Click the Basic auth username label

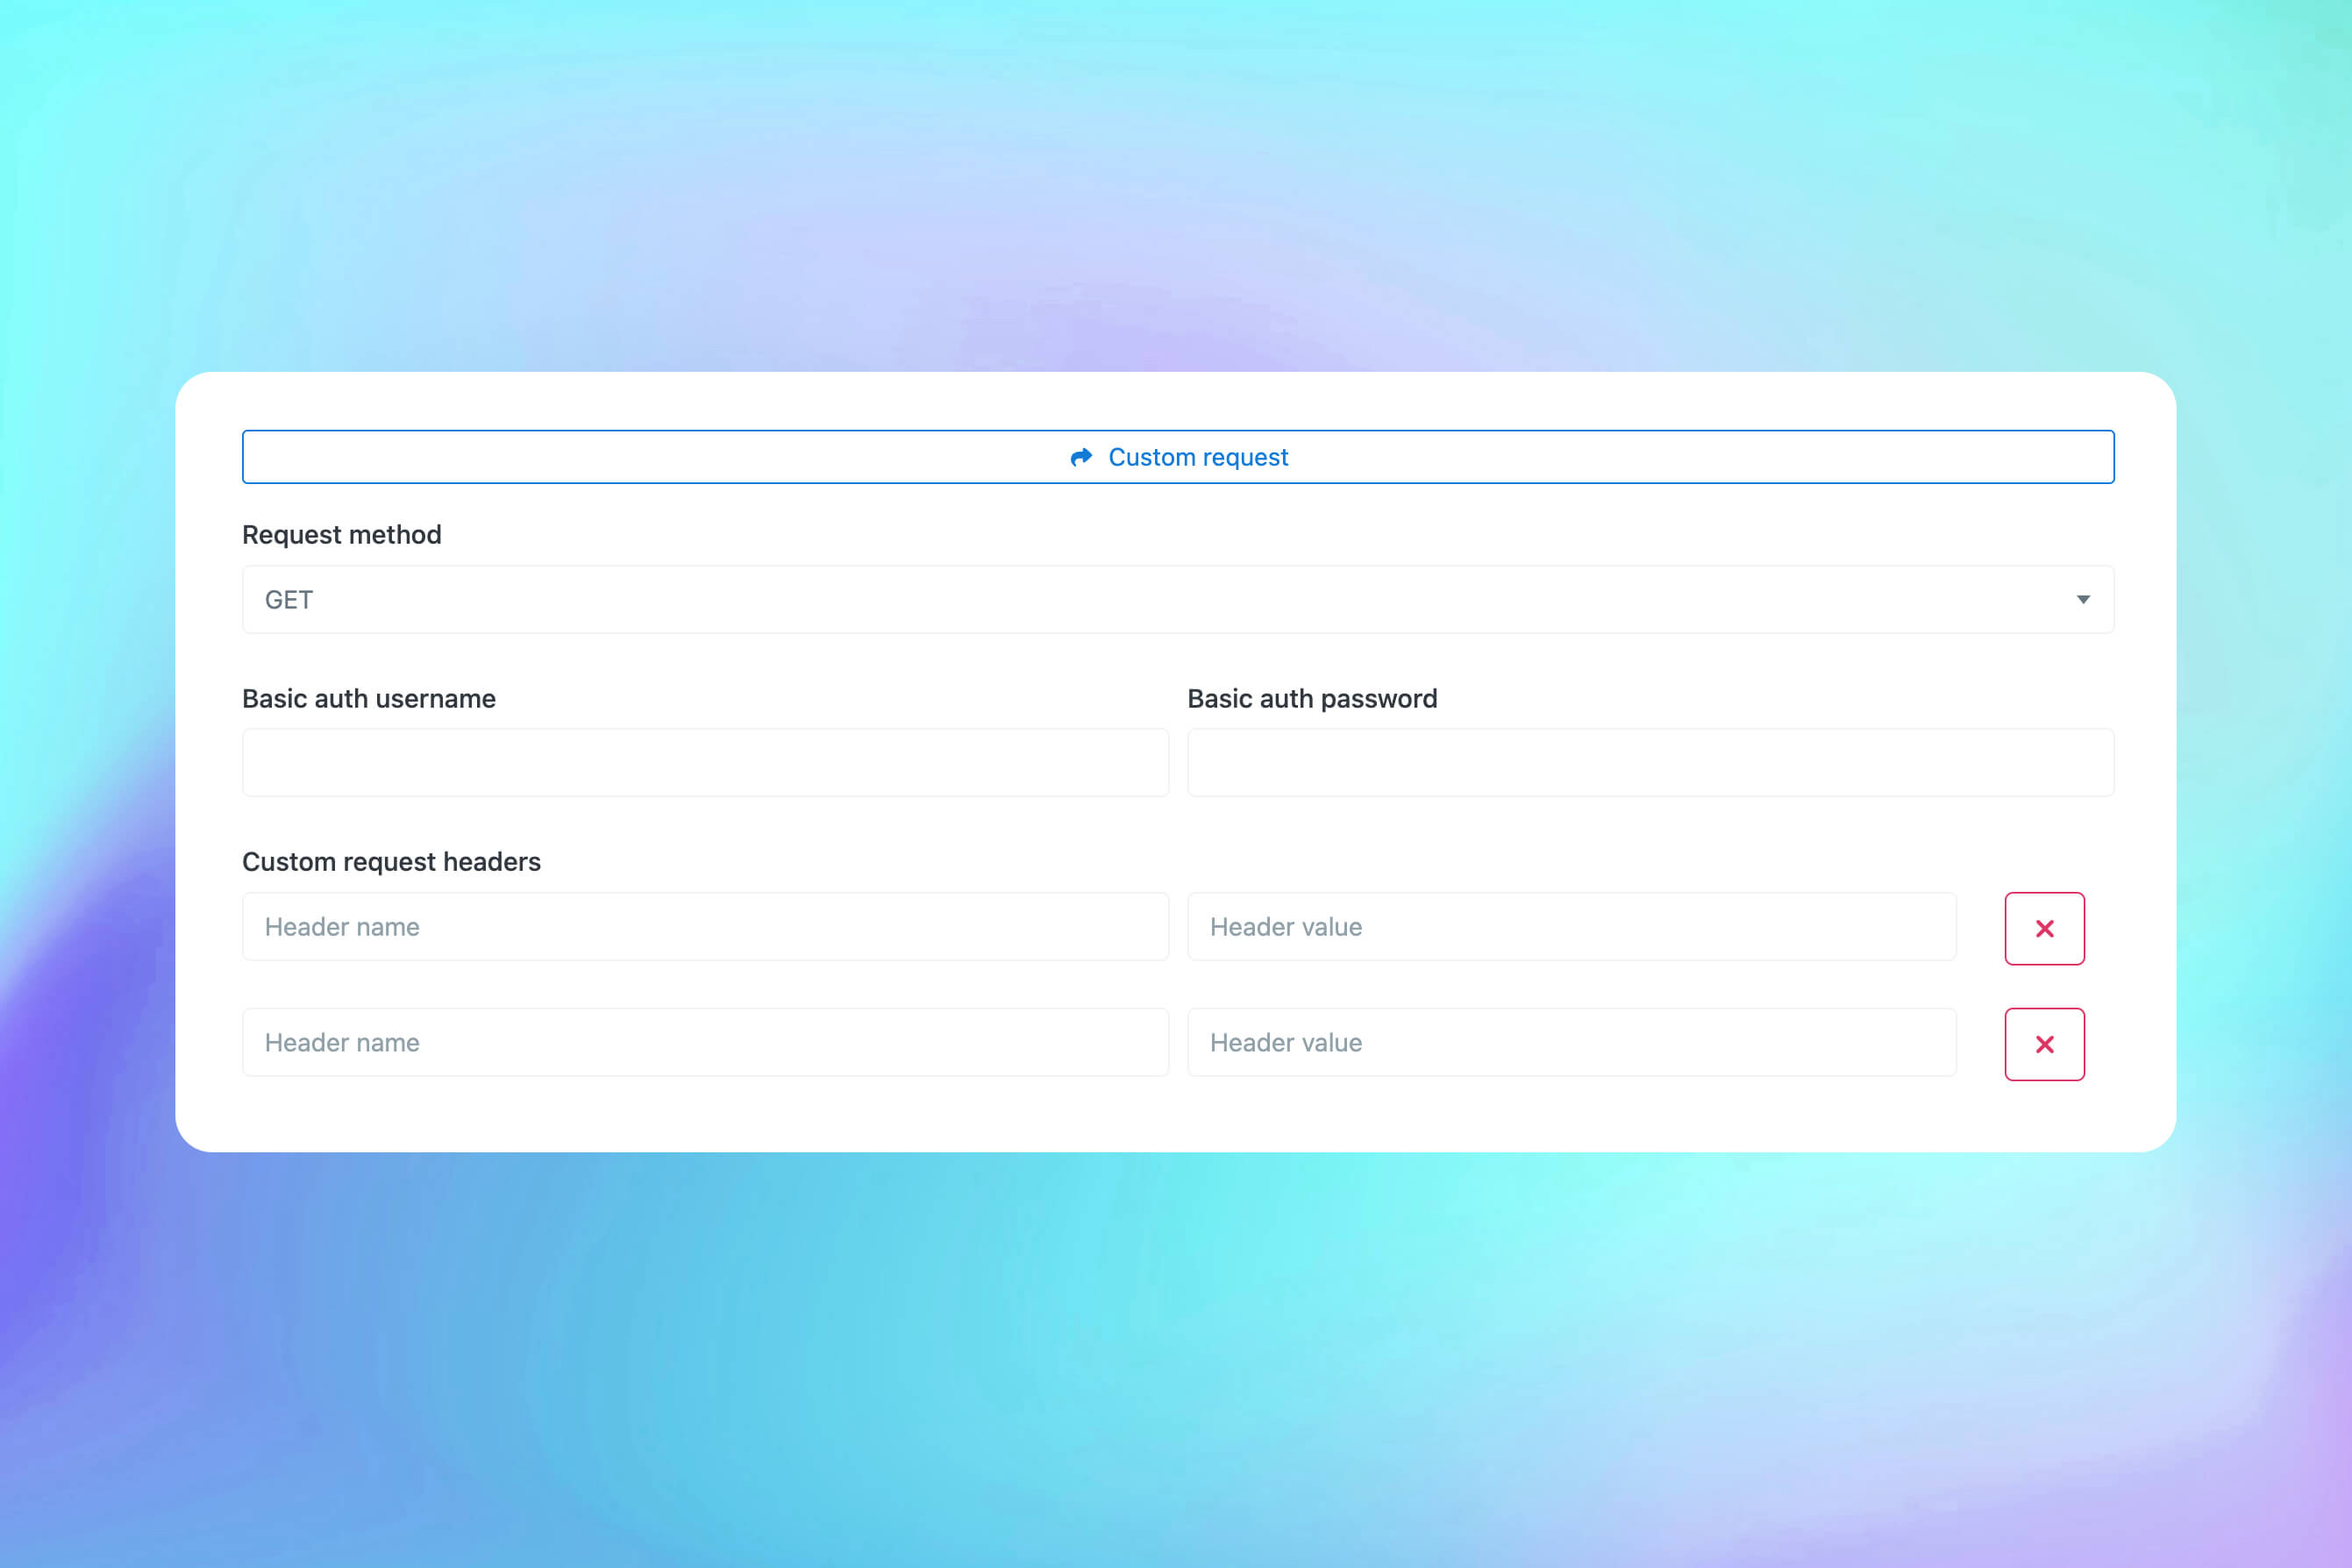point(368,698)
